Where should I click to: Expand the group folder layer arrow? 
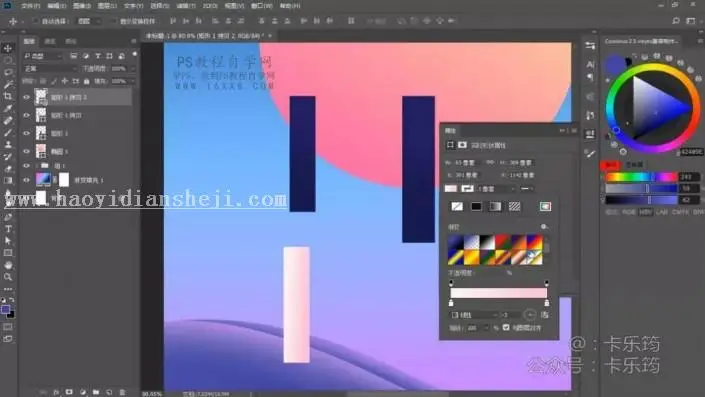tap(36, 165)
